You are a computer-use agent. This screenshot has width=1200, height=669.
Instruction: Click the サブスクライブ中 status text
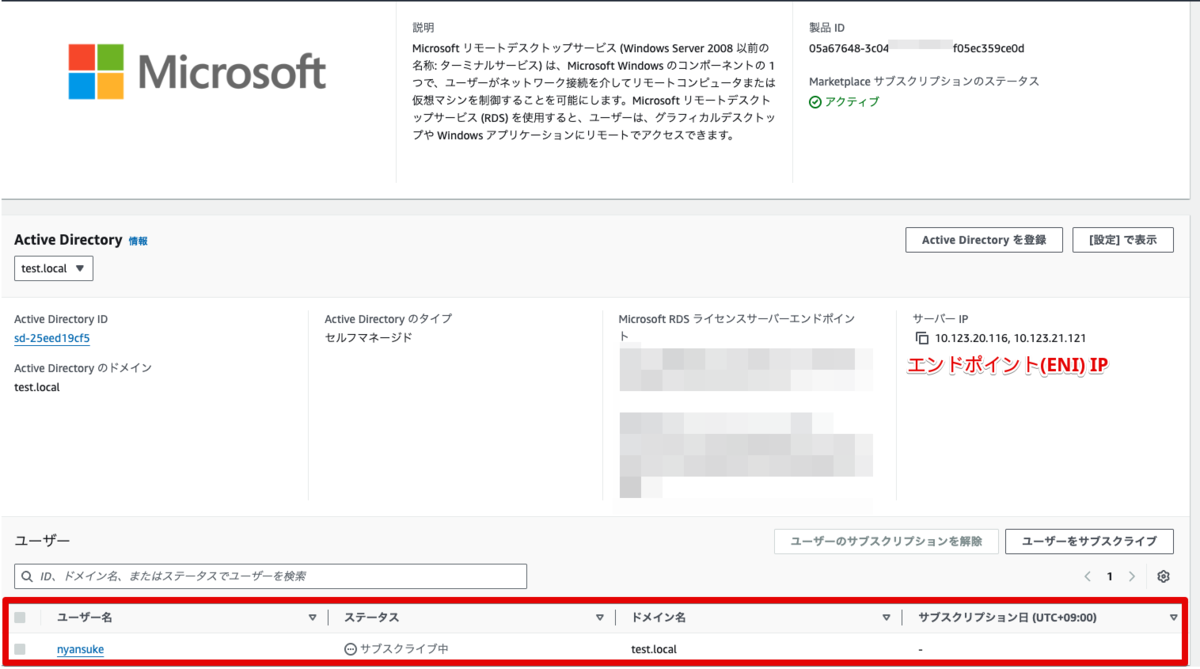pyautogui.click(x=404, y=649)
